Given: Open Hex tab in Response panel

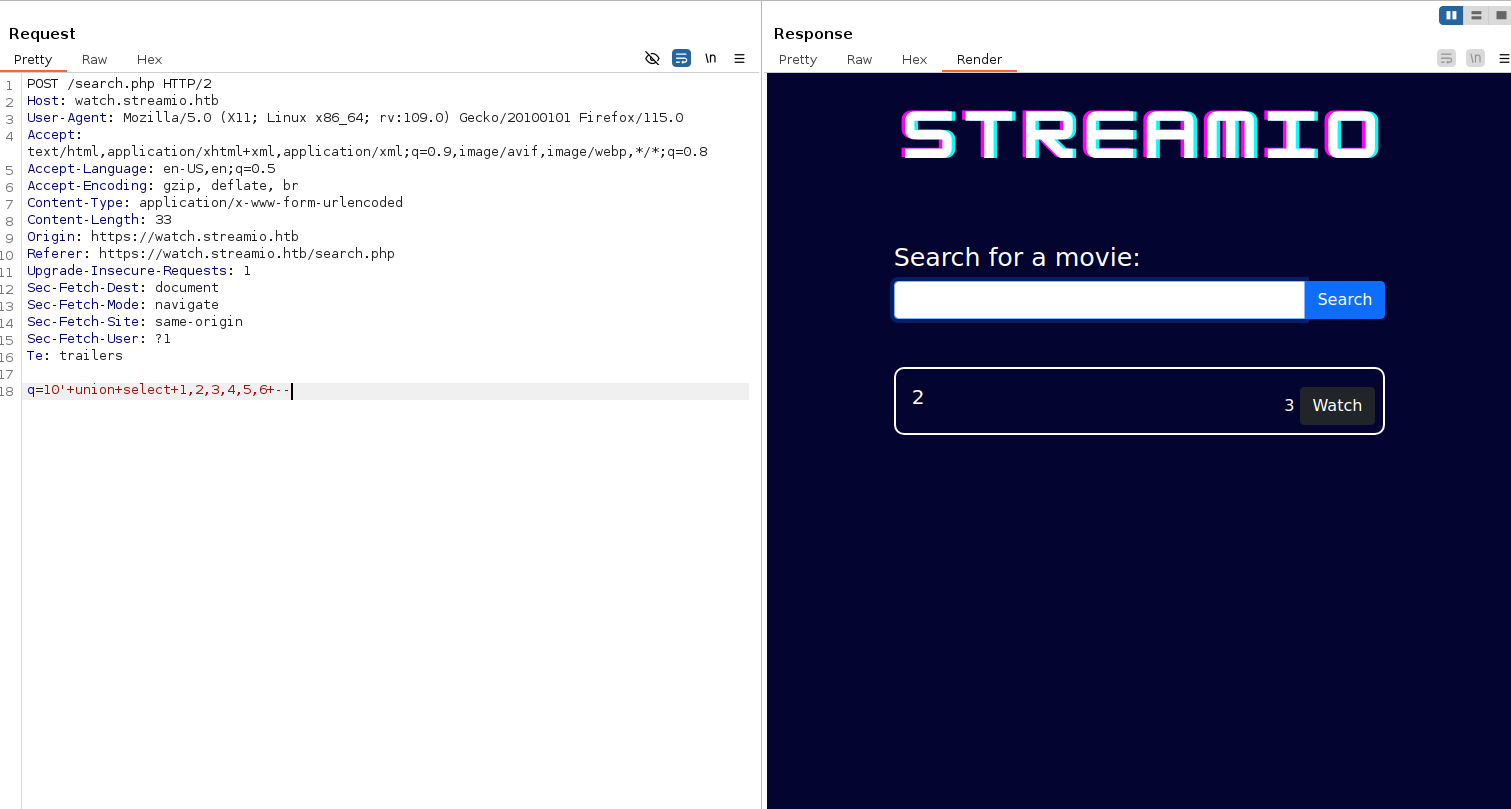Looking at the screenshot, I should tap(914, 60).
